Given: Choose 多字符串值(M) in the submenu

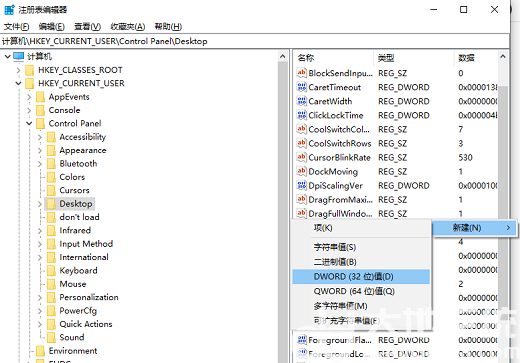Looking at the screenshot, I should coord(361,306).
